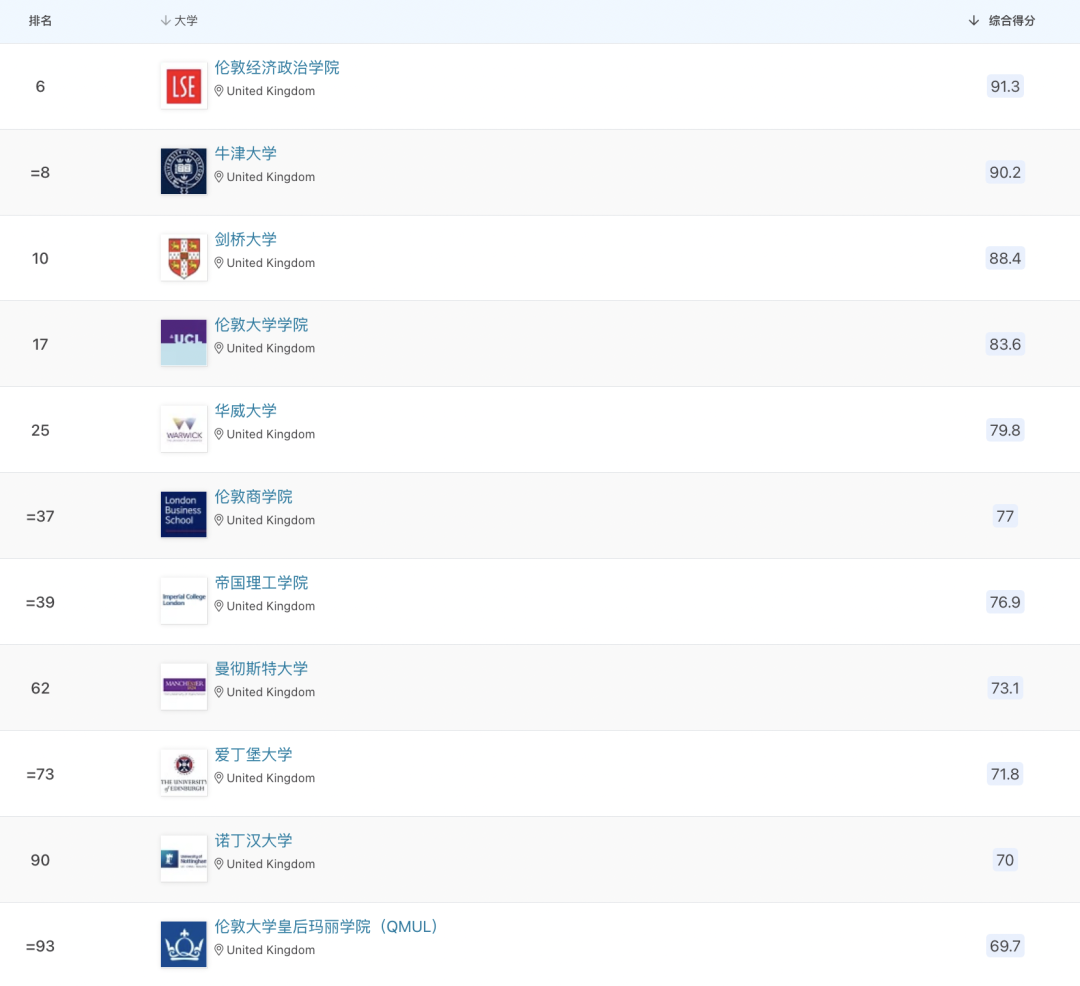Open 牛津大学 link
The height and width of the screenshot is (986, 1080).
pos(245,154)
